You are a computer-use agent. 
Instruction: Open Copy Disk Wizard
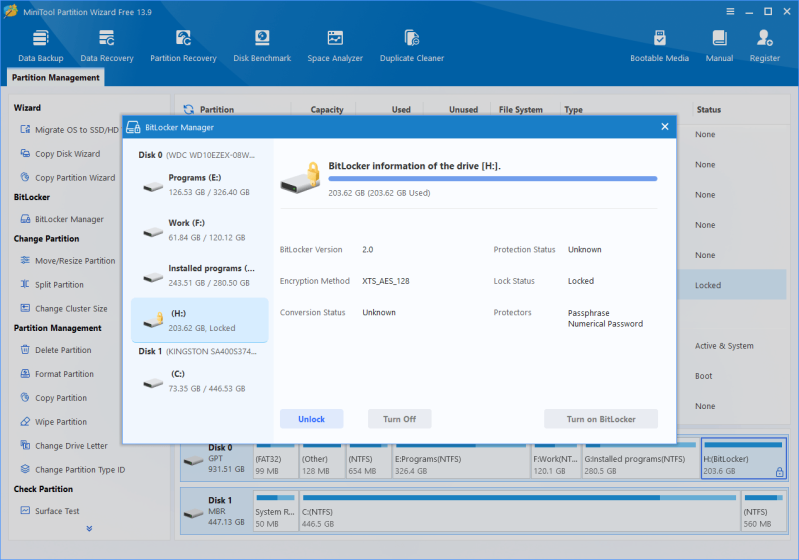60,154
